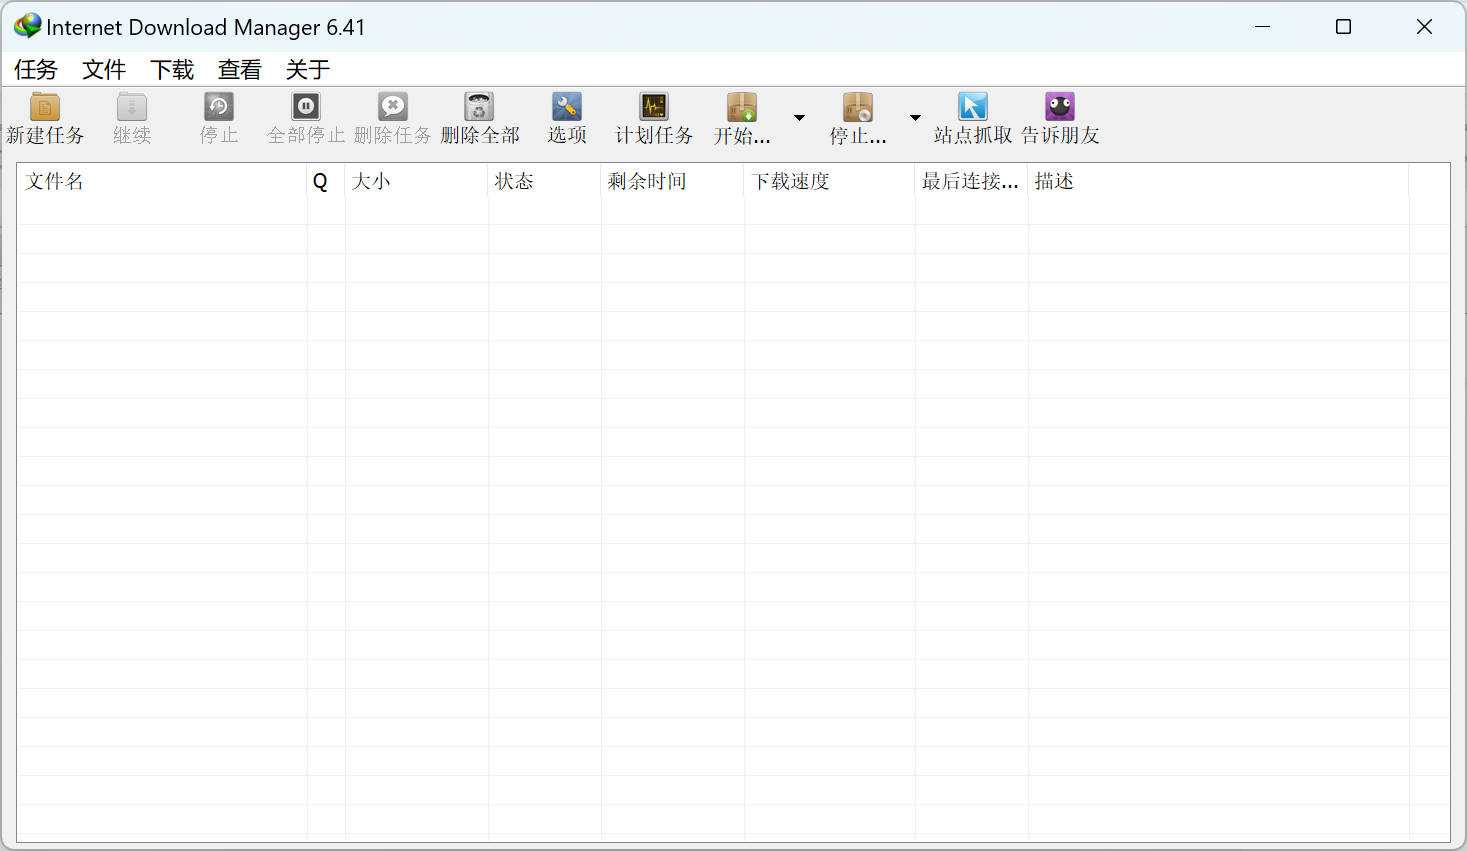Expand the dropdown arrow next to 开始...
This screenshot has width=1467, height=851.
[x=799, y=118]
